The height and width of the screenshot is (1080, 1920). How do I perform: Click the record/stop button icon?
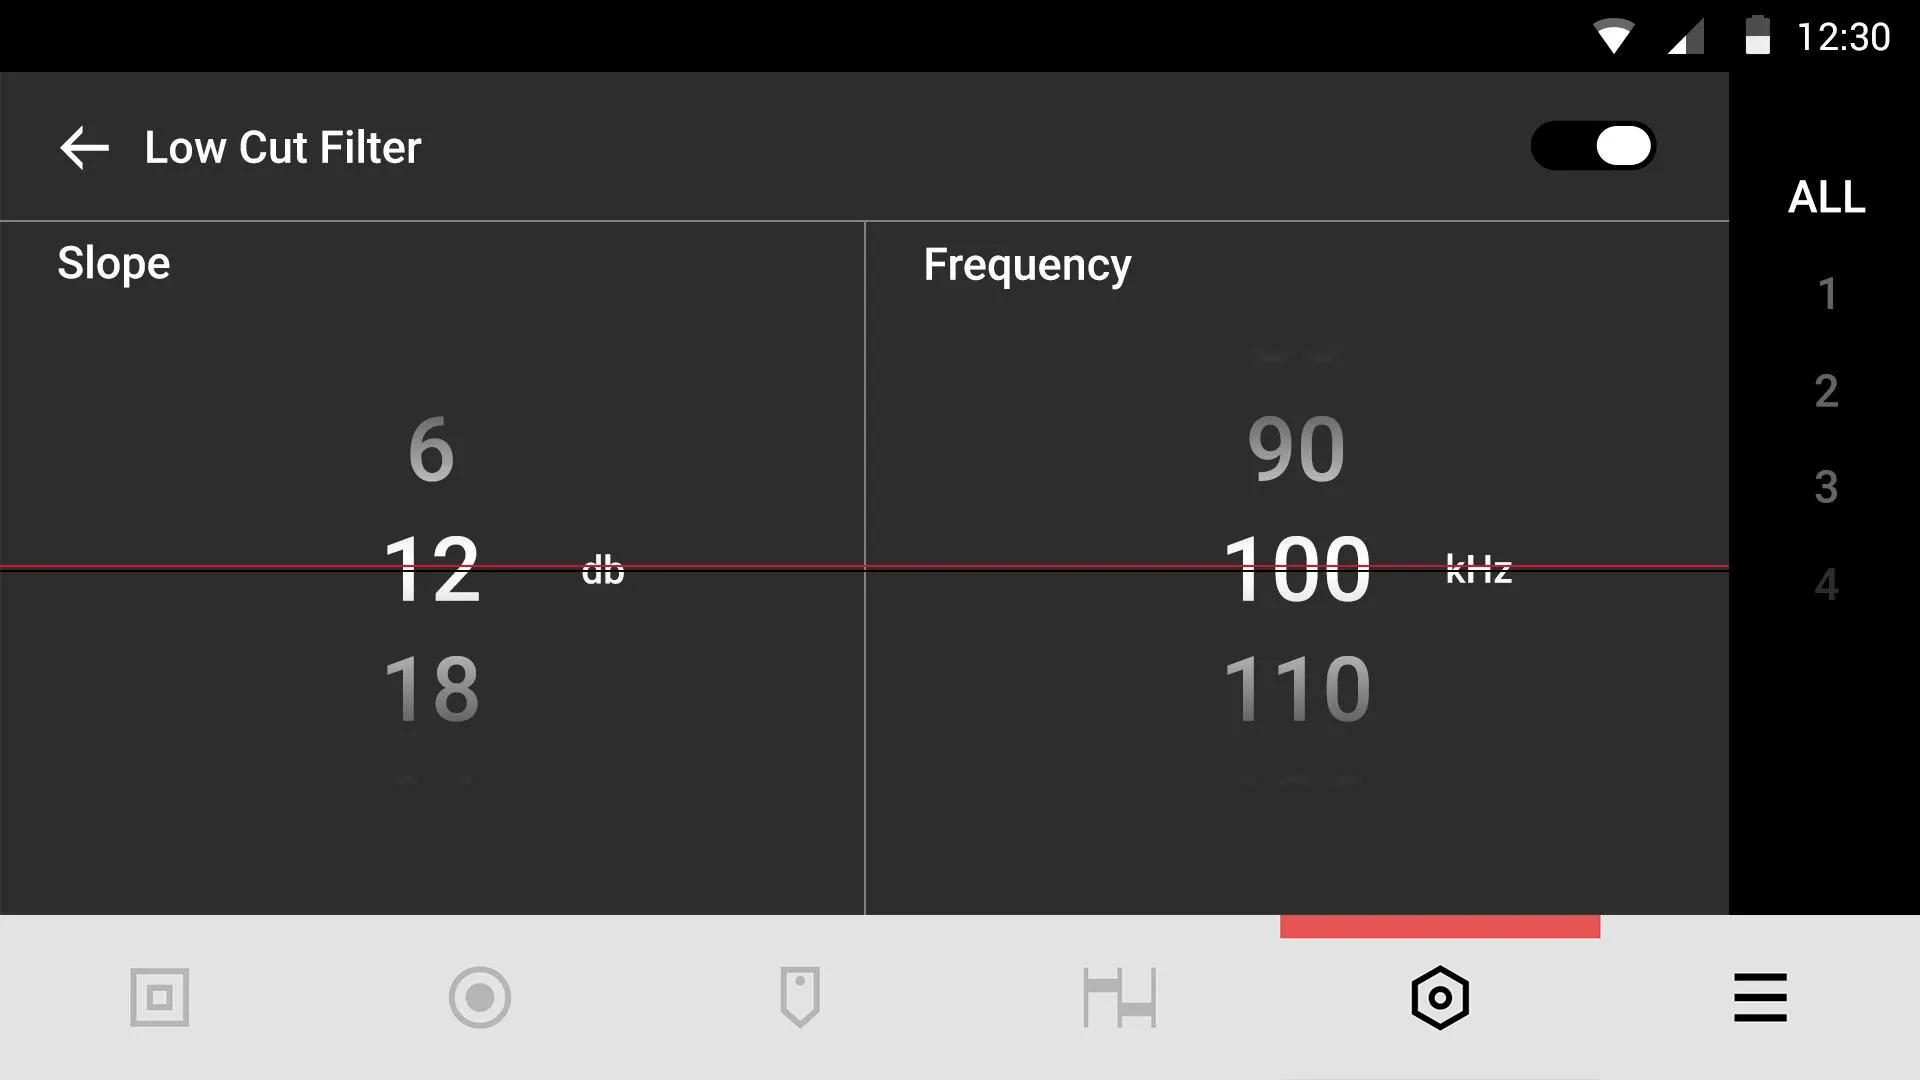(479, 997)
